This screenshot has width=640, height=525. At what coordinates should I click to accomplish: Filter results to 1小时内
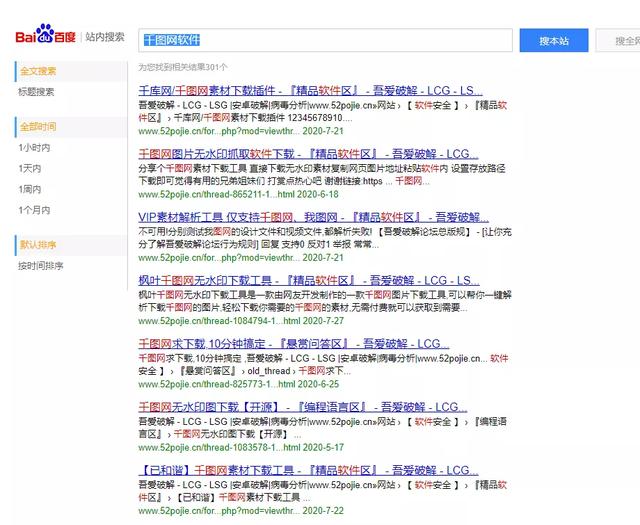34,148
